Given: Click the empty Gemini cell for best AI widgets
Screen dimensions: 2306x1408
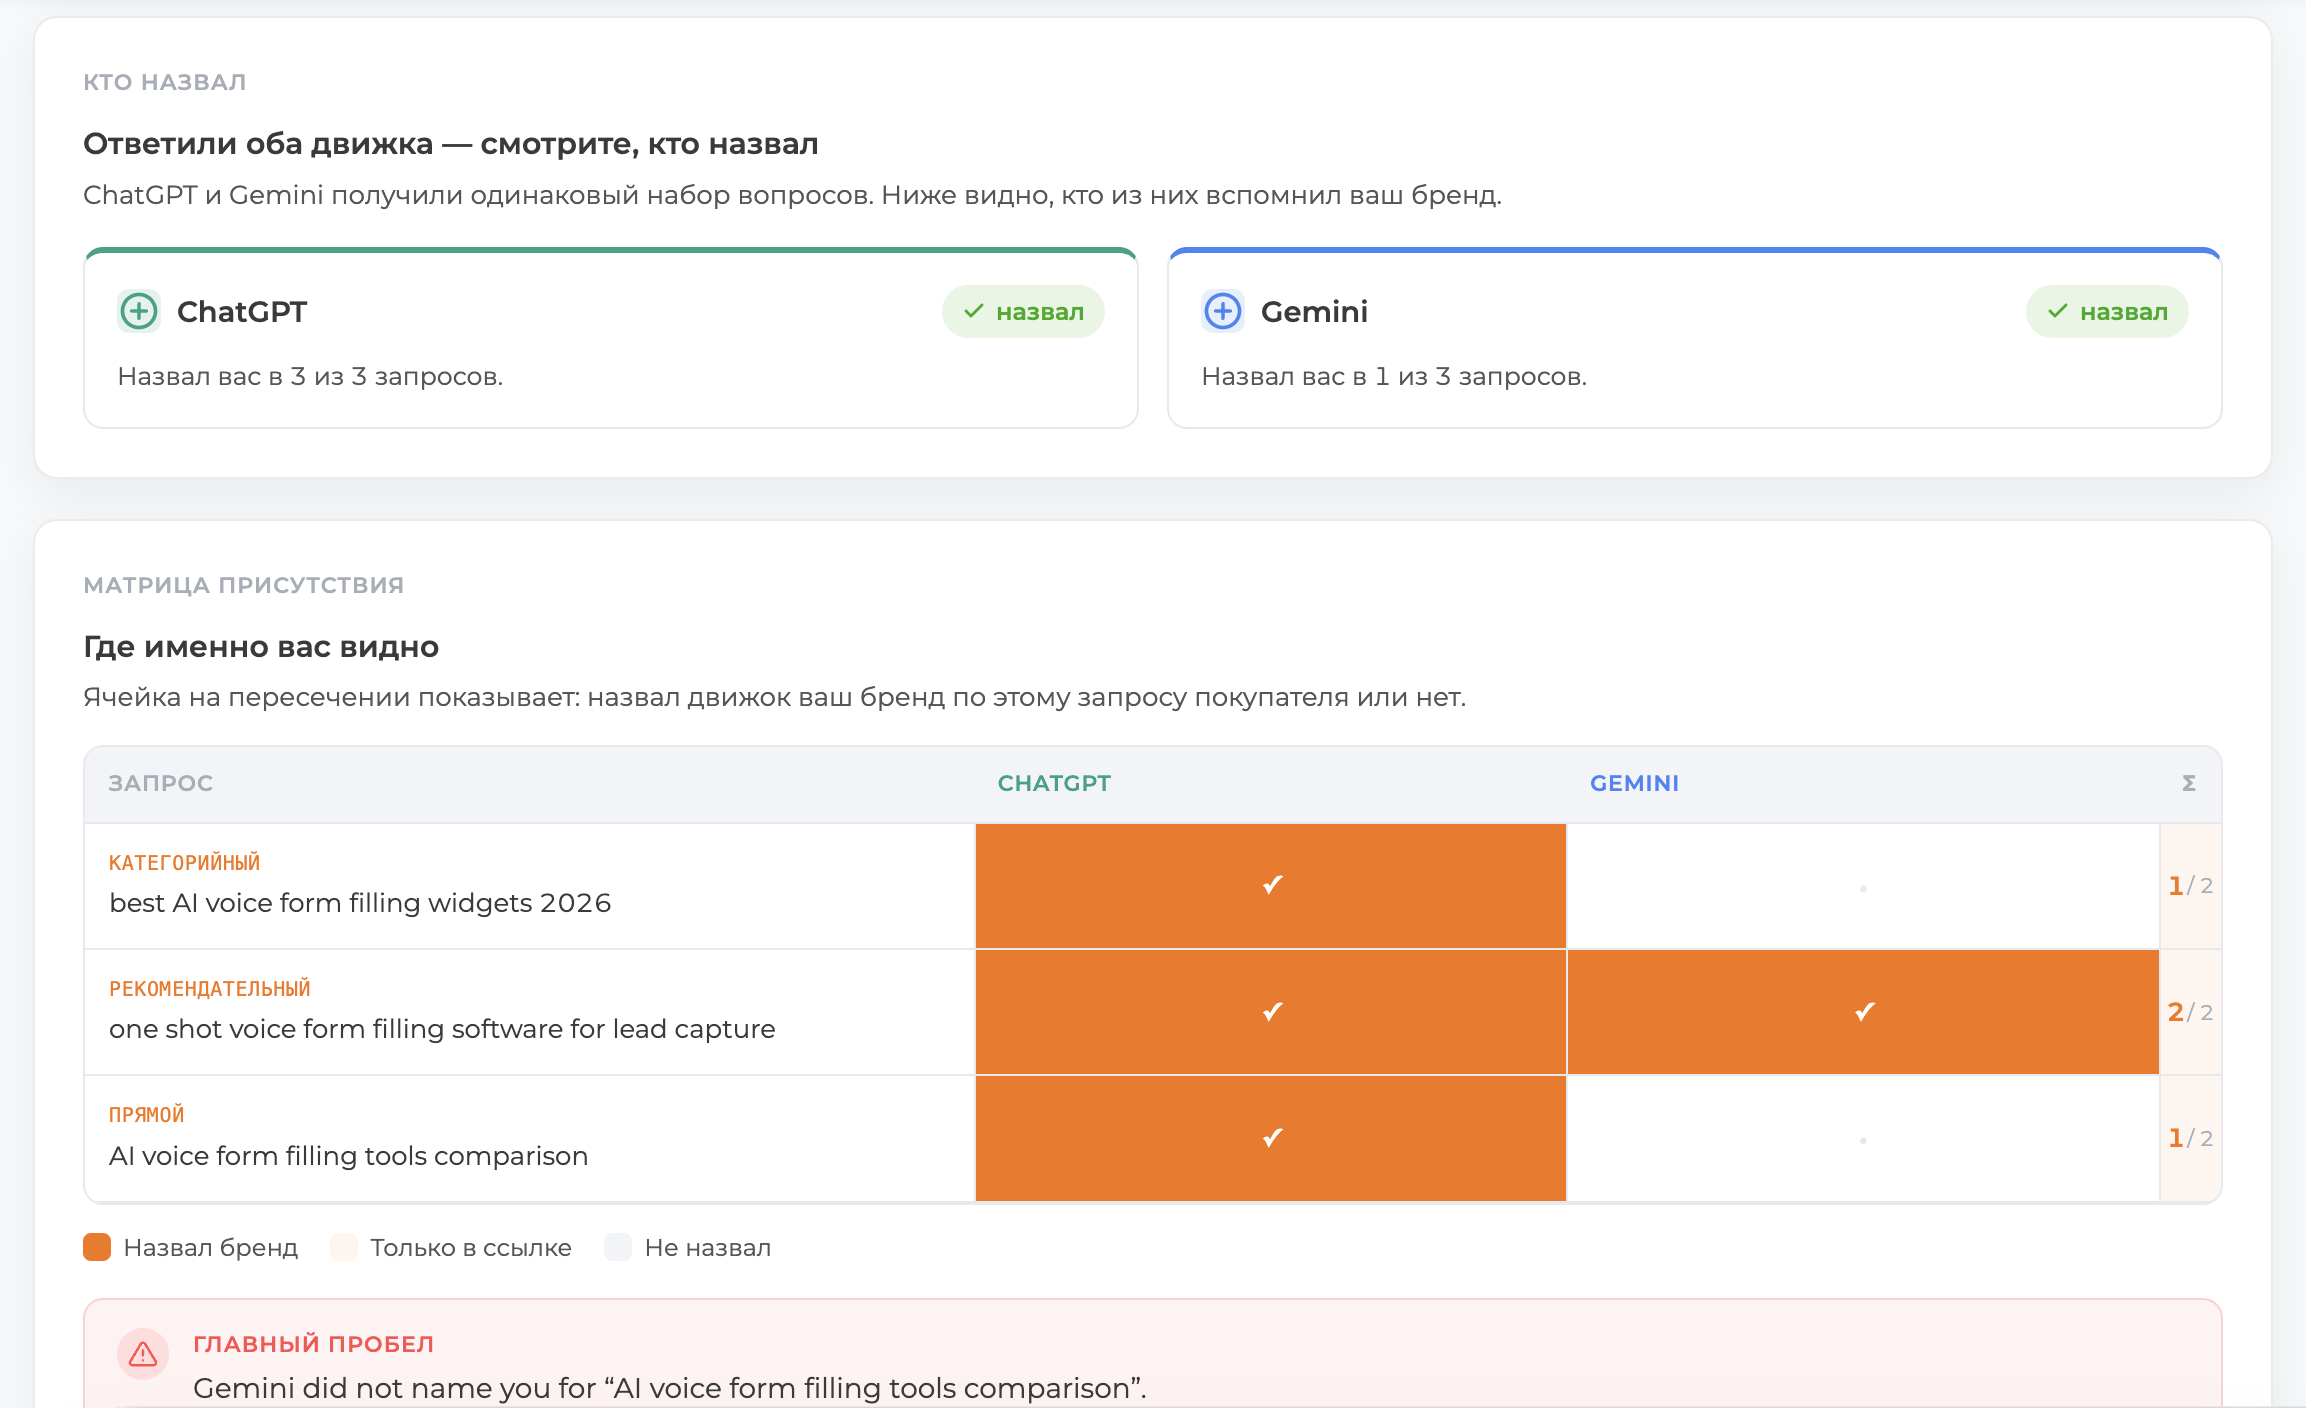Looking at the screenshot, I should [1863, 886].
